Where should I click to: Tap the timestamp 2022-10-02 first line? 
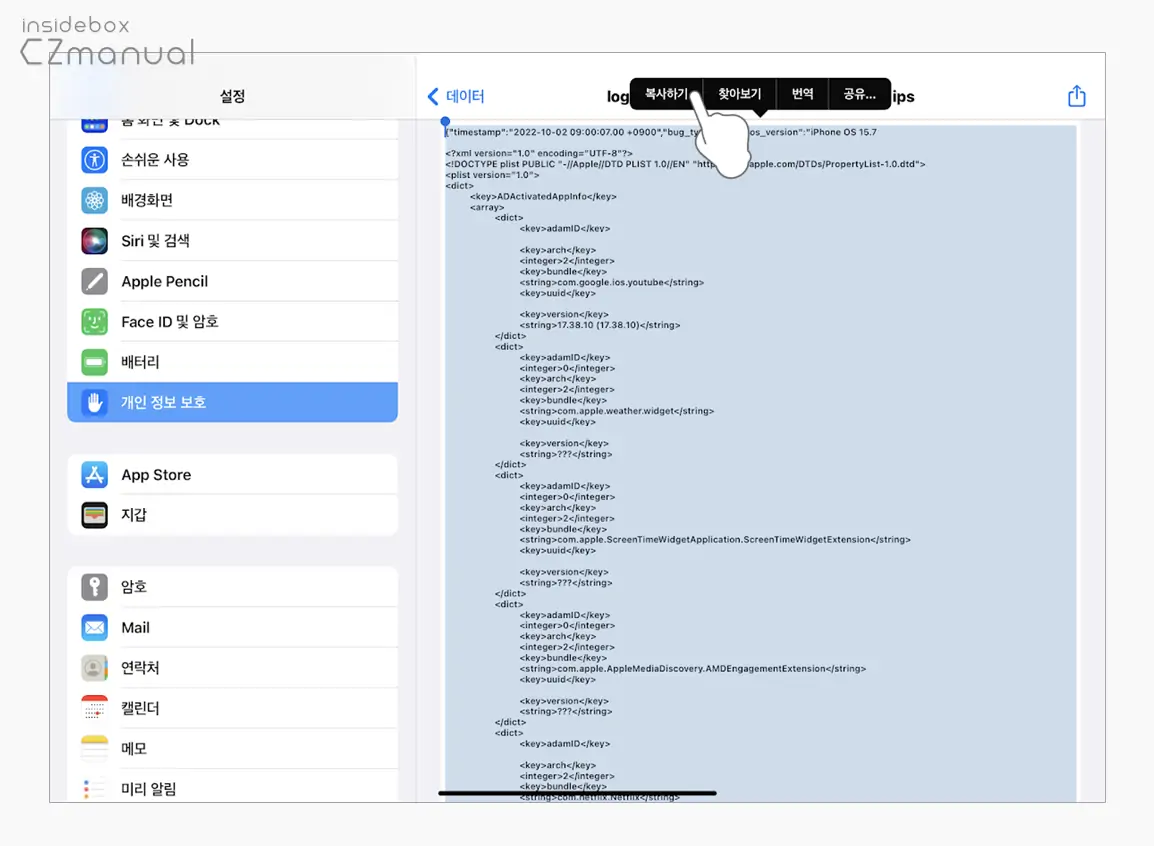661,132
